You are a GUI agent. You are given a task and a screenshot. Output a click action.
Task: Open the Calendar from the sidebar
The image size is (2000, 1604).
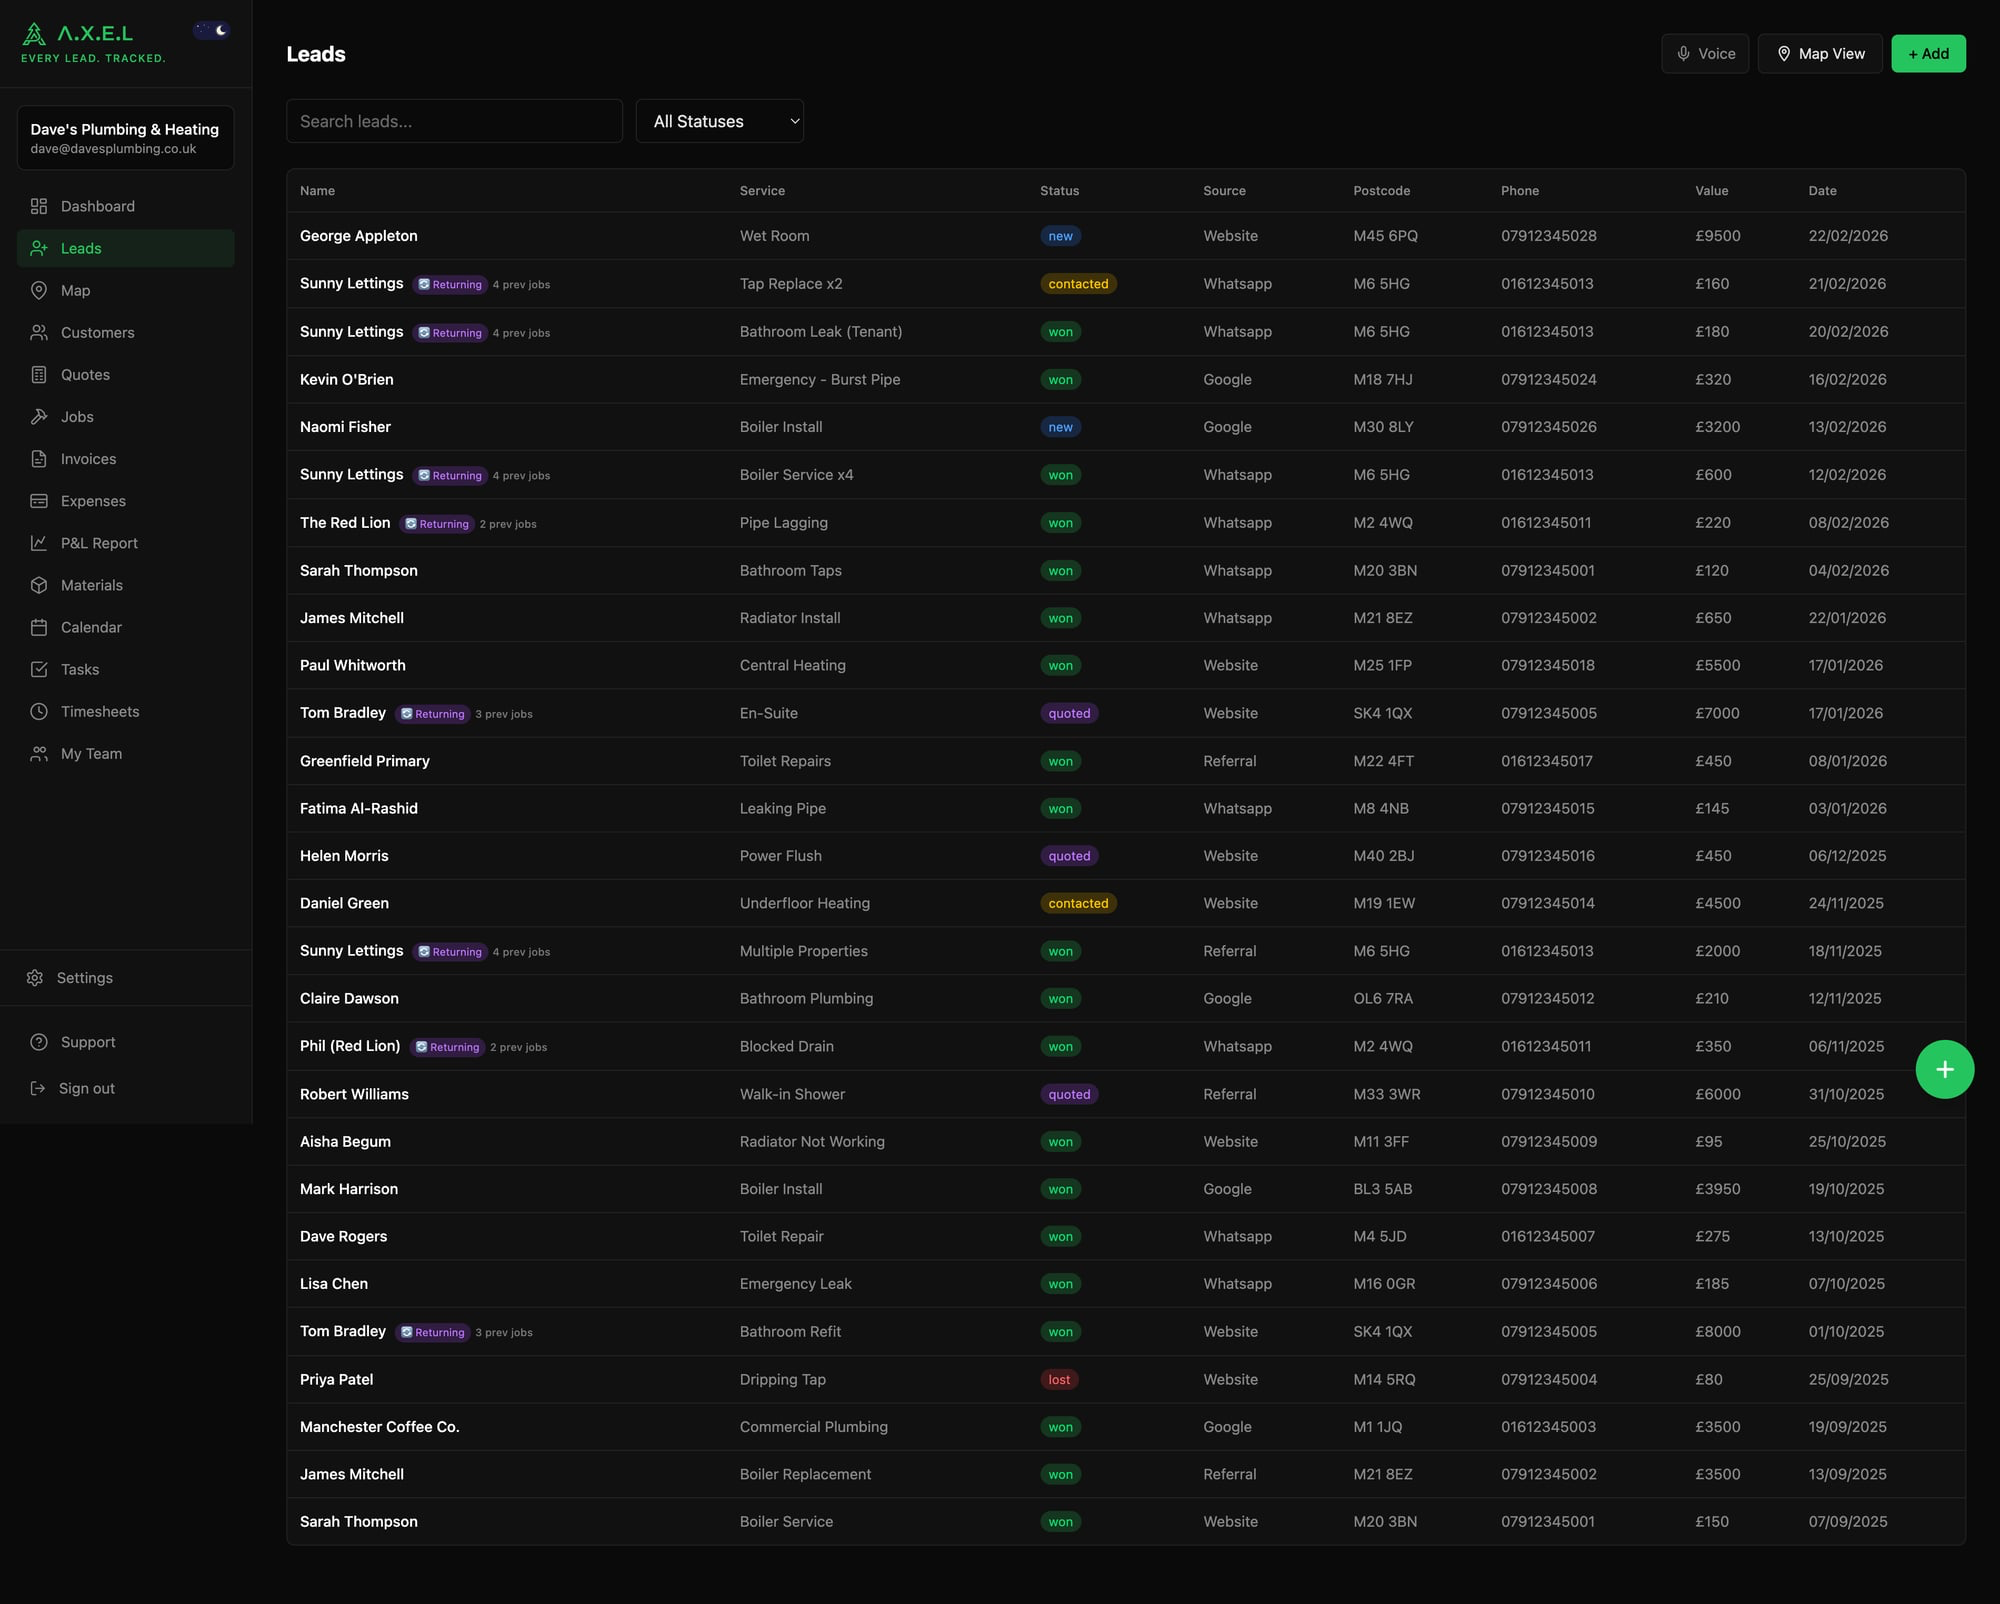[x=91, y=627]
